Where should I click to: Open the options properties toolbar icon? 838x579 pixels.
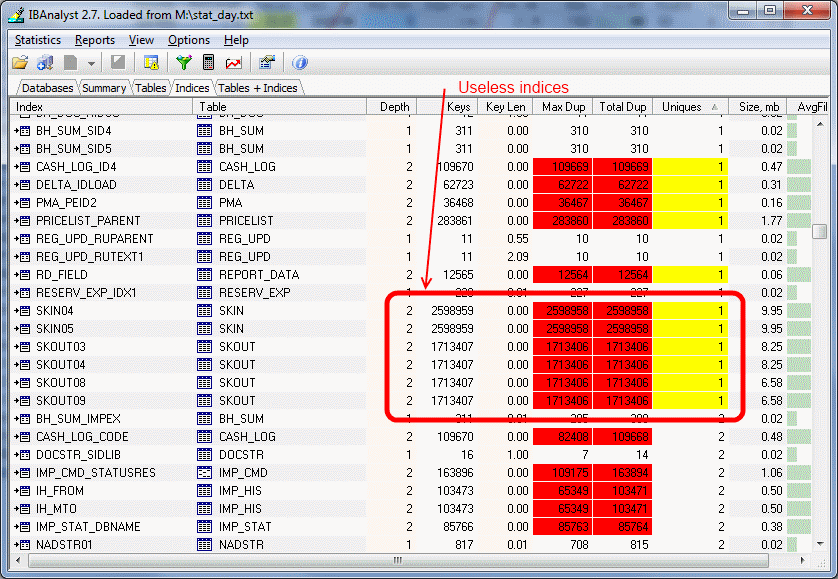[267, 63]
